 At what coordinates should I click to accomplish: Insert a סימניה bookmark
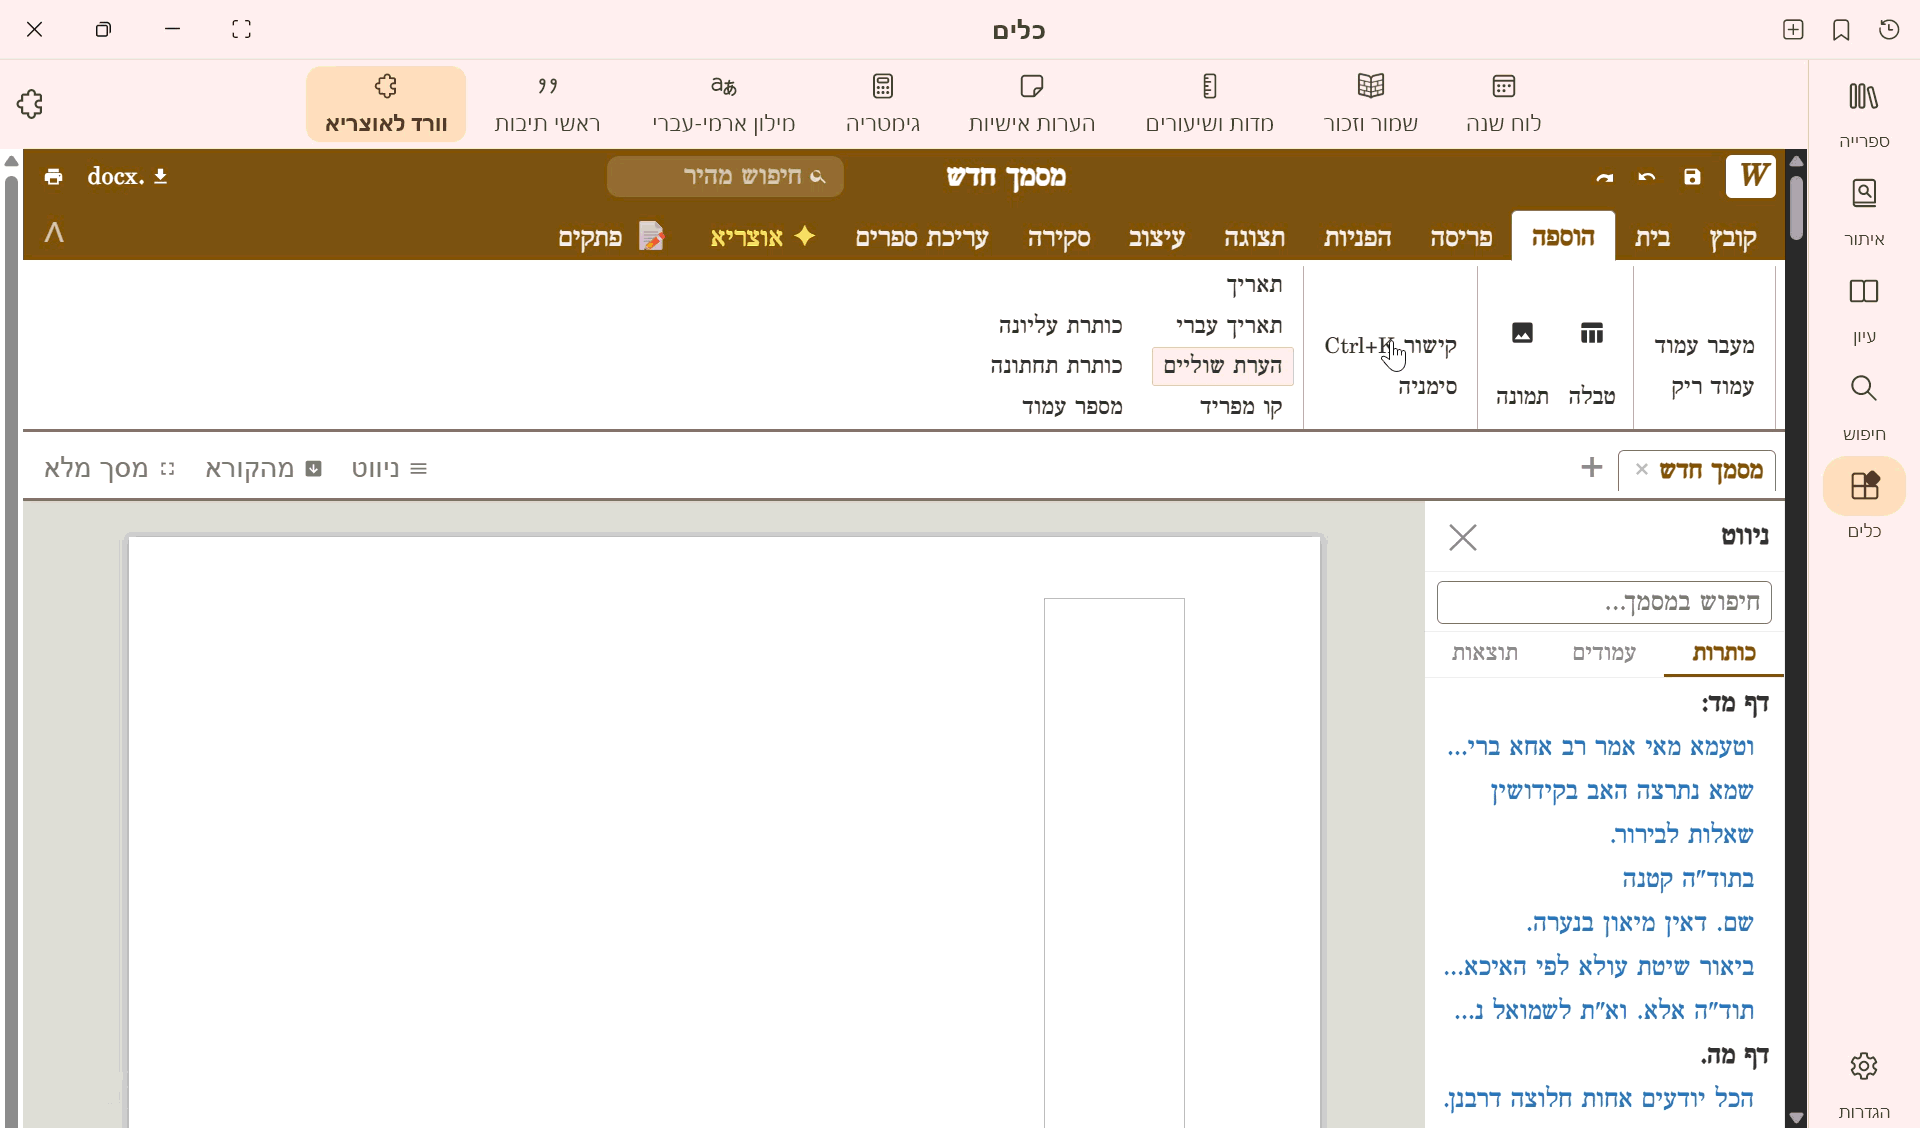(x=1427, y=387)
